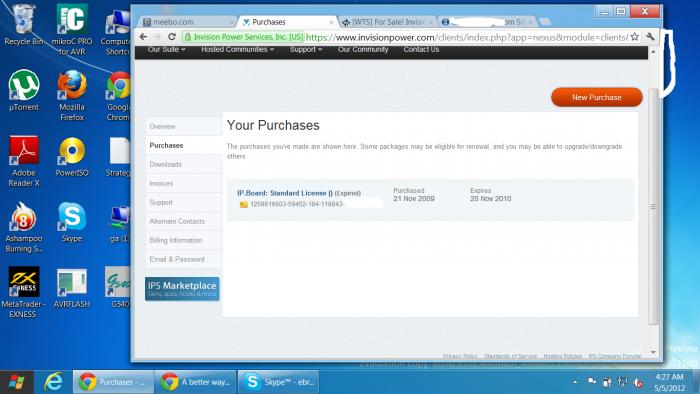Click the page scrollbar up arrow
Viewport: 700px width, 394px height.
point(654,52)
